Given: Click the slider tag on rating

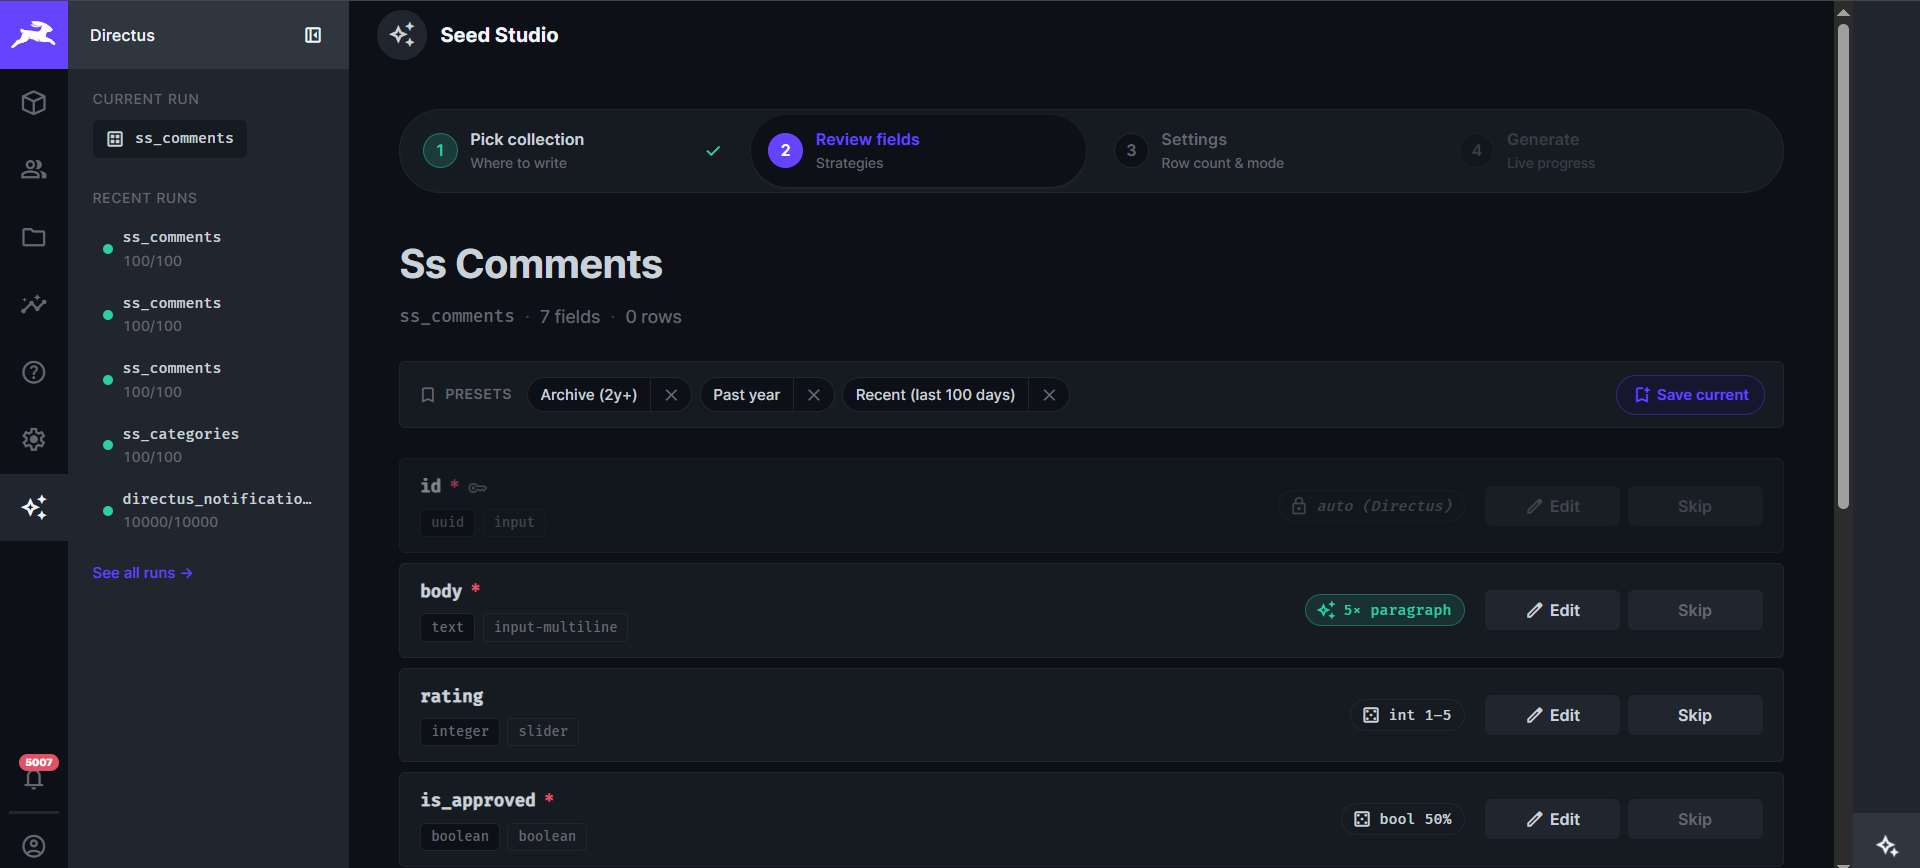Looking at the screenshot, I should tap(543, 732).
